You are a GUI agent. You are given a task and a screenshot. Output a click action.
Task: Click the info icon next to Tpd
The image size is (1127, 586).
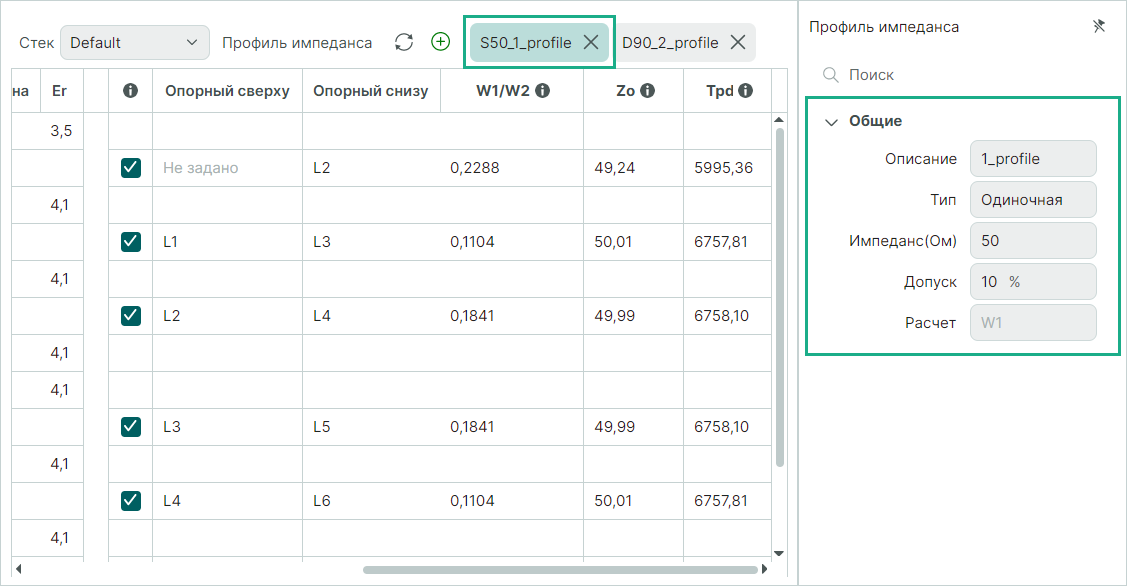coord(746,91)
